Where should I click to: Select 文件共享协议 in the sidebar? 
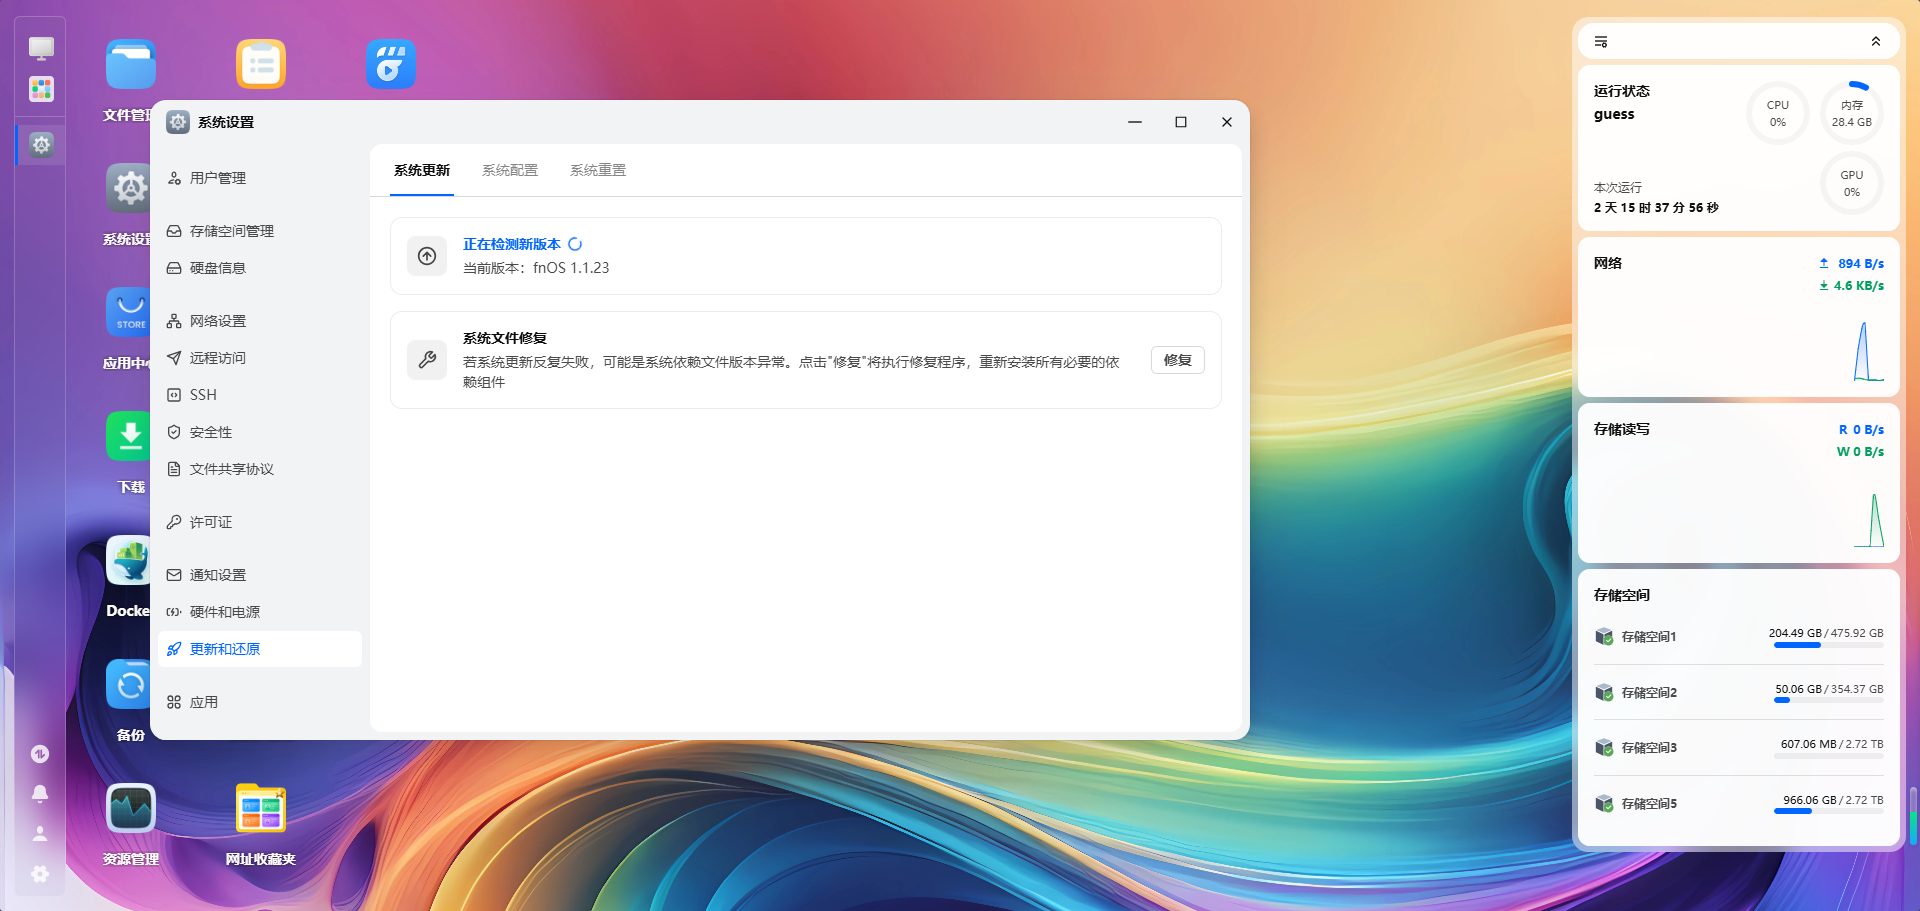point(260,469)
